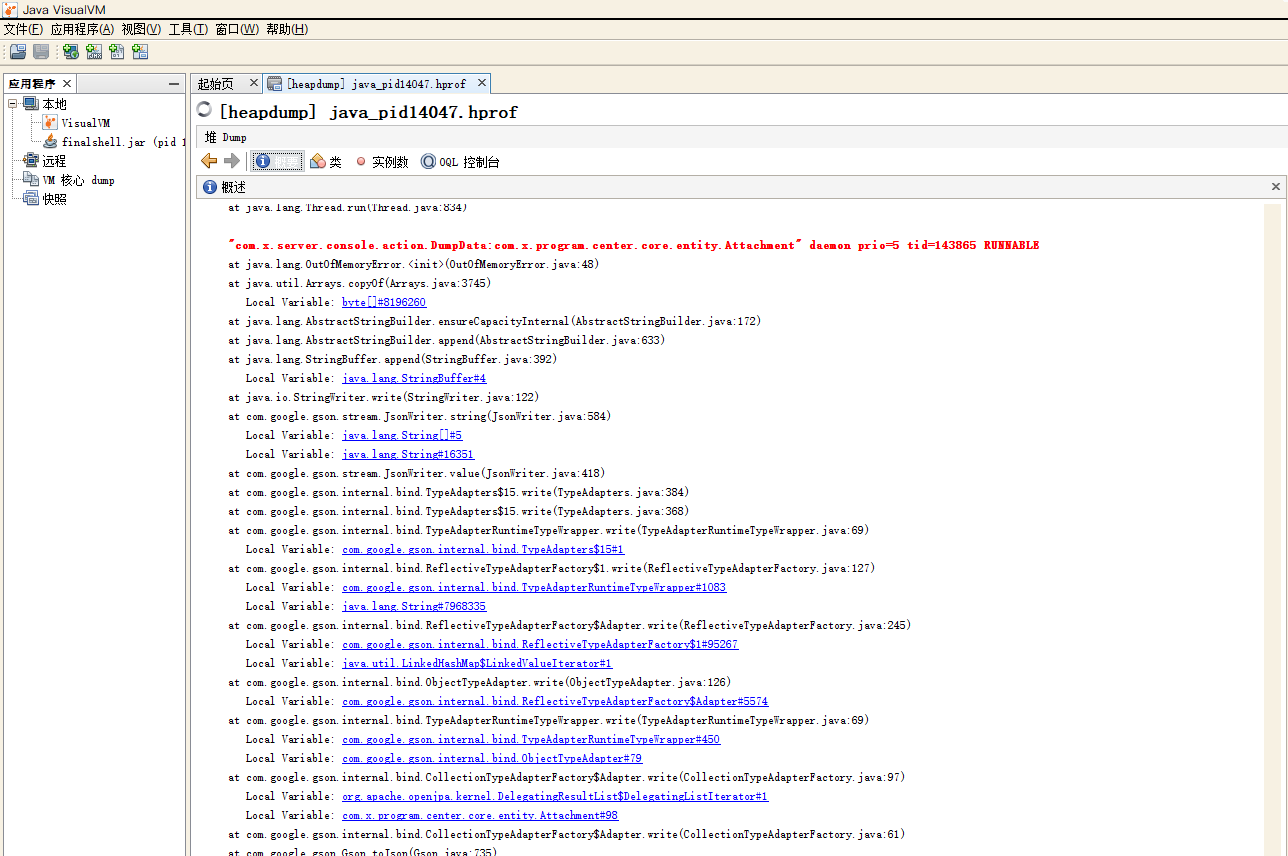The width and height of the screenshot is (1288, 856).
Task: Close the java_pid14047.hprof heapdump tab
Action: coord(482,83)
